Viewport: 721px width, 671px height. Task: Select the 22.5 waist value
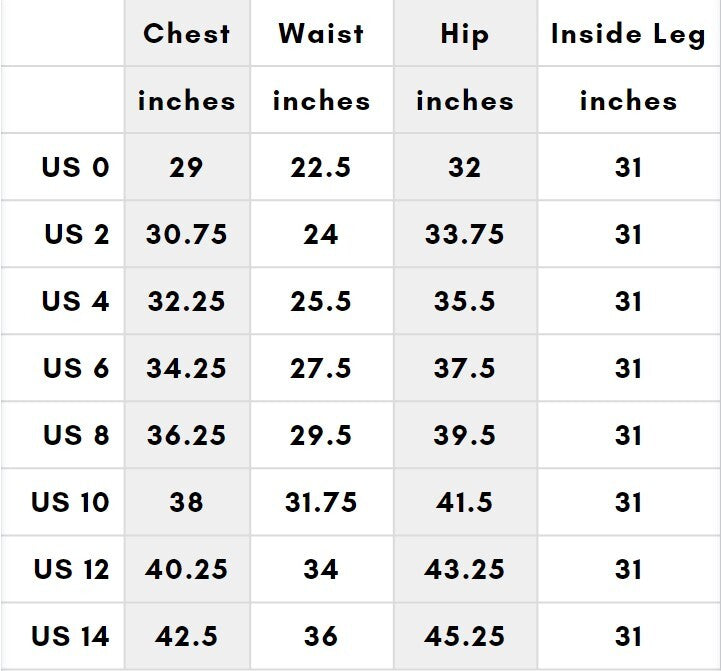pyautogui.click(x=321, y=167)
